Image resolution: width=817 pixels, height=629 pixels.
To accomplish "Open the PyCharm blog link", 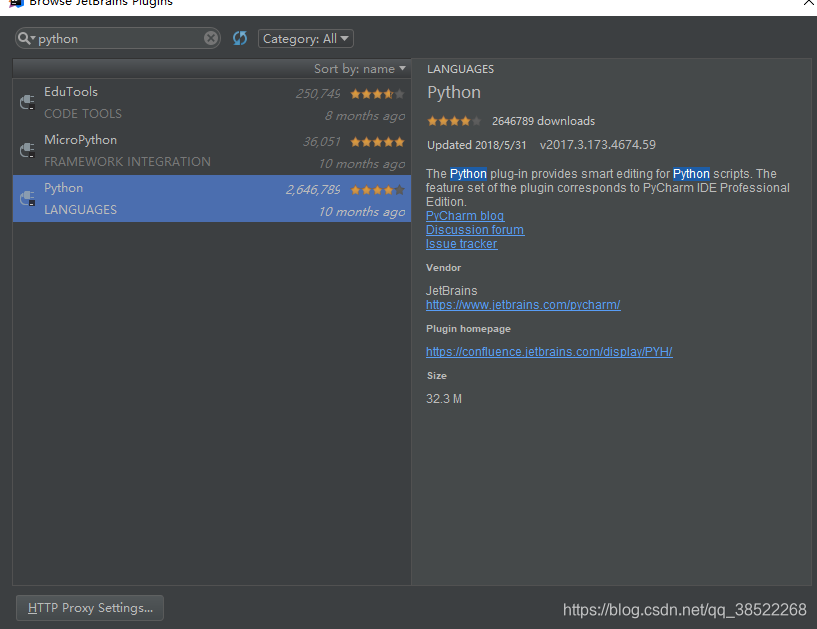I will [465, 216].
